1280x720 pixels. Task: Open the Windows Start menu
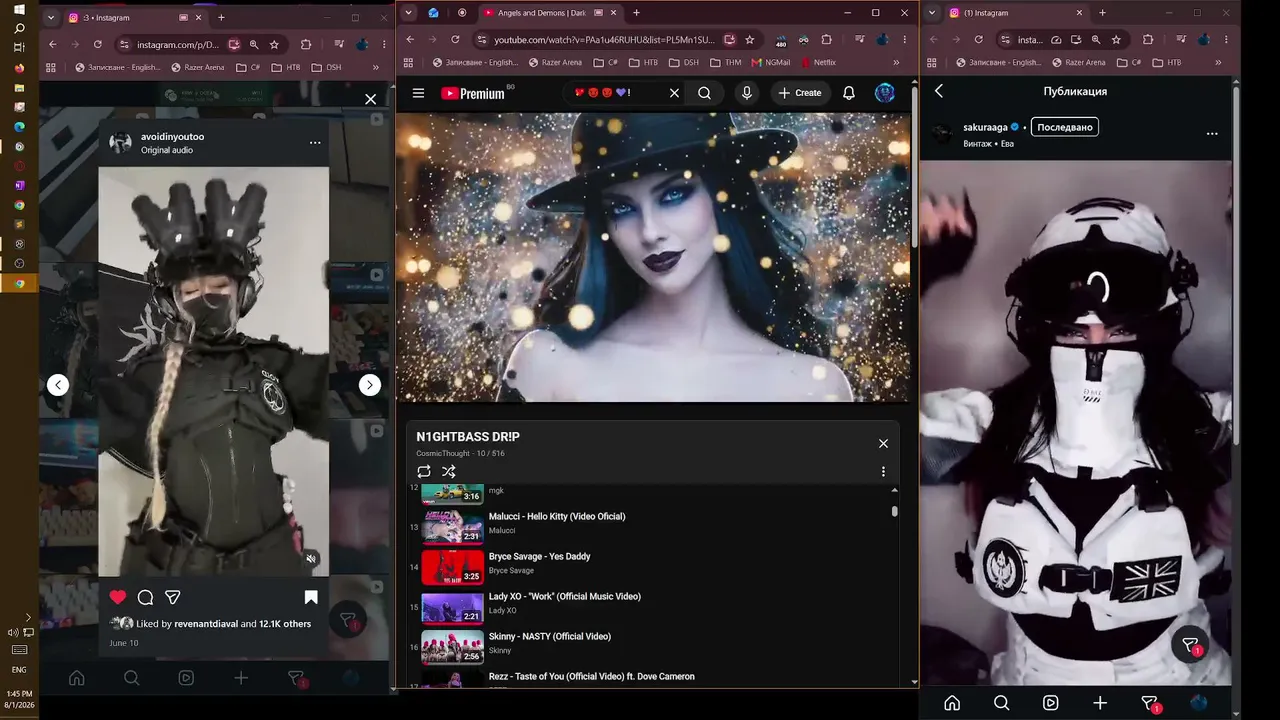[19, 10]
